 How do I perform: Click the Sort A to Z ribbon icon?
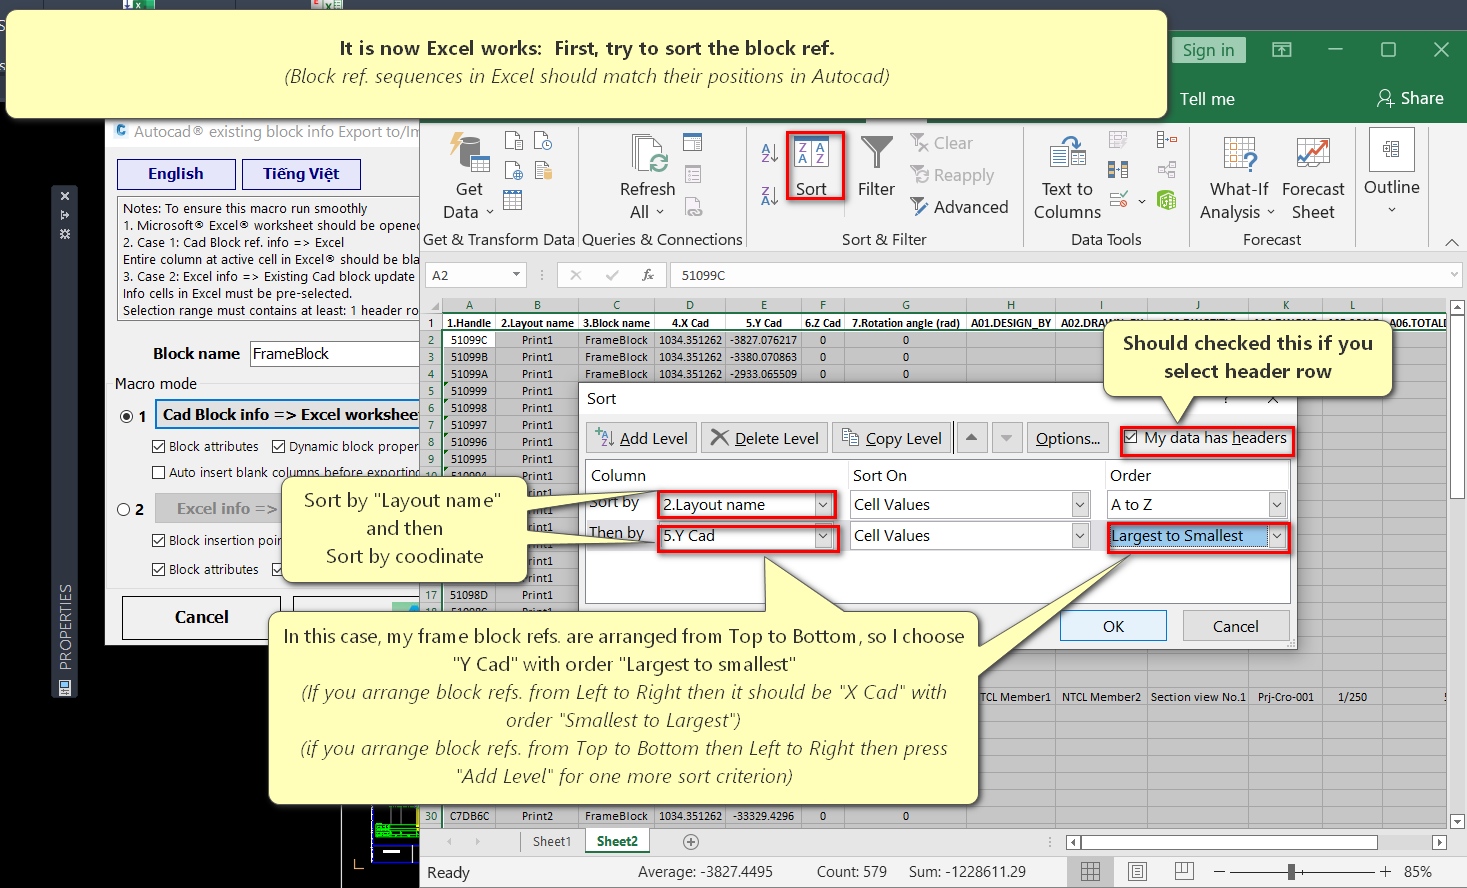[769, 153]
